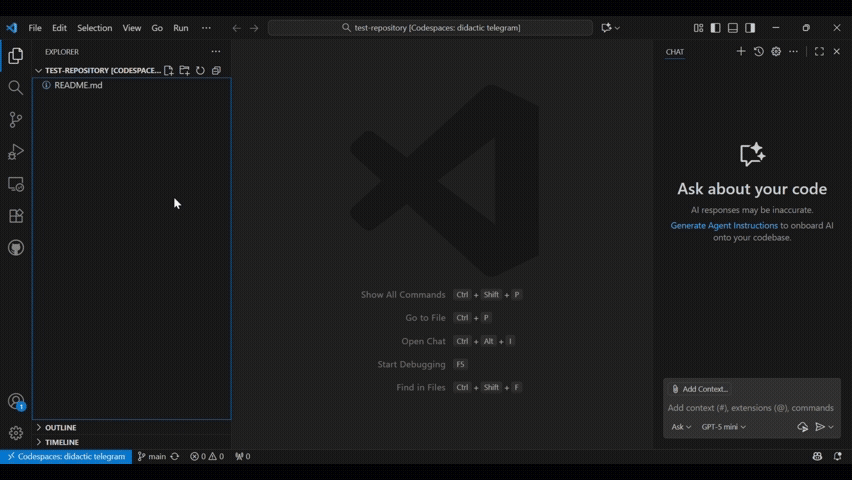Collapse the TEST-REPOSITORY folder section
The width and height of the screenshot is (852, 480).
pos(39,71)
